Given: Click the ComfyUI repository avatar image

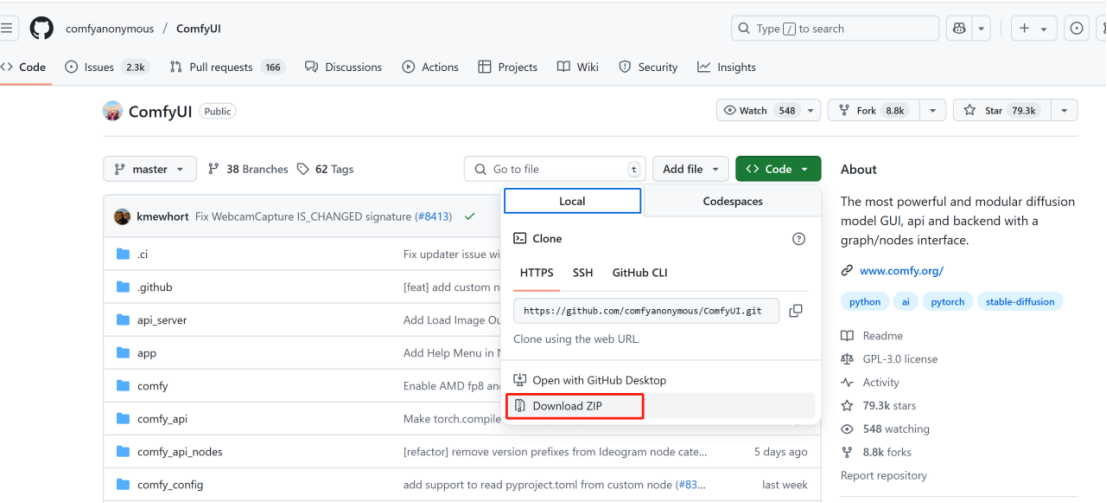Looking at the screenshot, I should click(112, 111).
